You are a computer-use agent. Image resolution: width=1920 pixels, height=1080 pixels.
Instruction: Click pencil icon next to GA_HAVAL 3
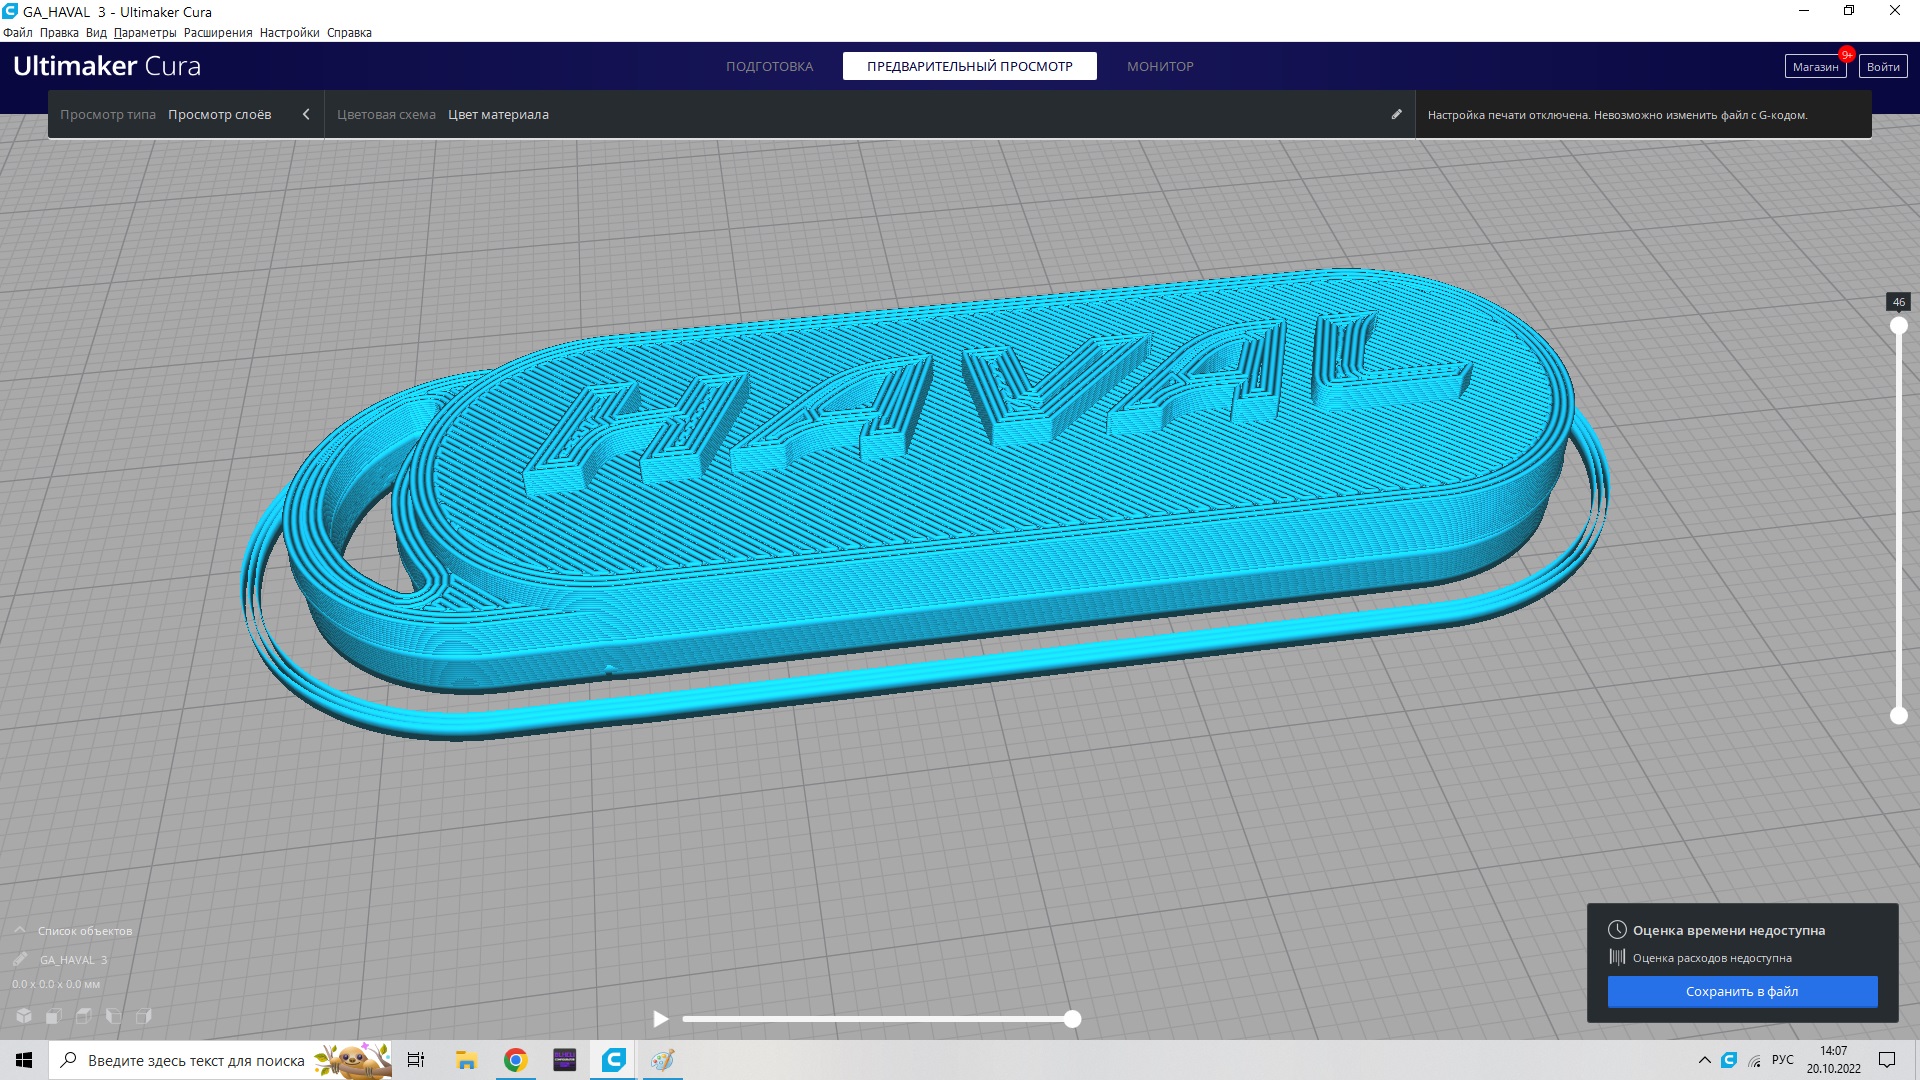point(20,959)
